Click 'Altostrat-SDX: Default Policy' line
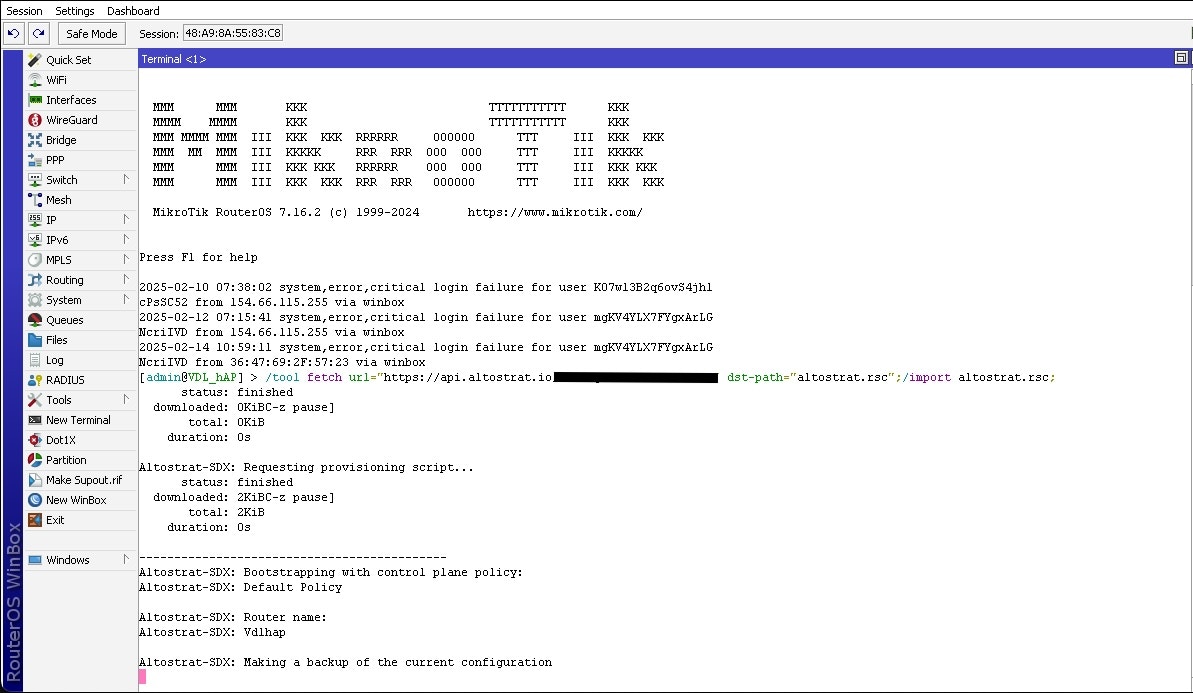Viewport: 1193px width, 693px height. [x=240, y=587]
